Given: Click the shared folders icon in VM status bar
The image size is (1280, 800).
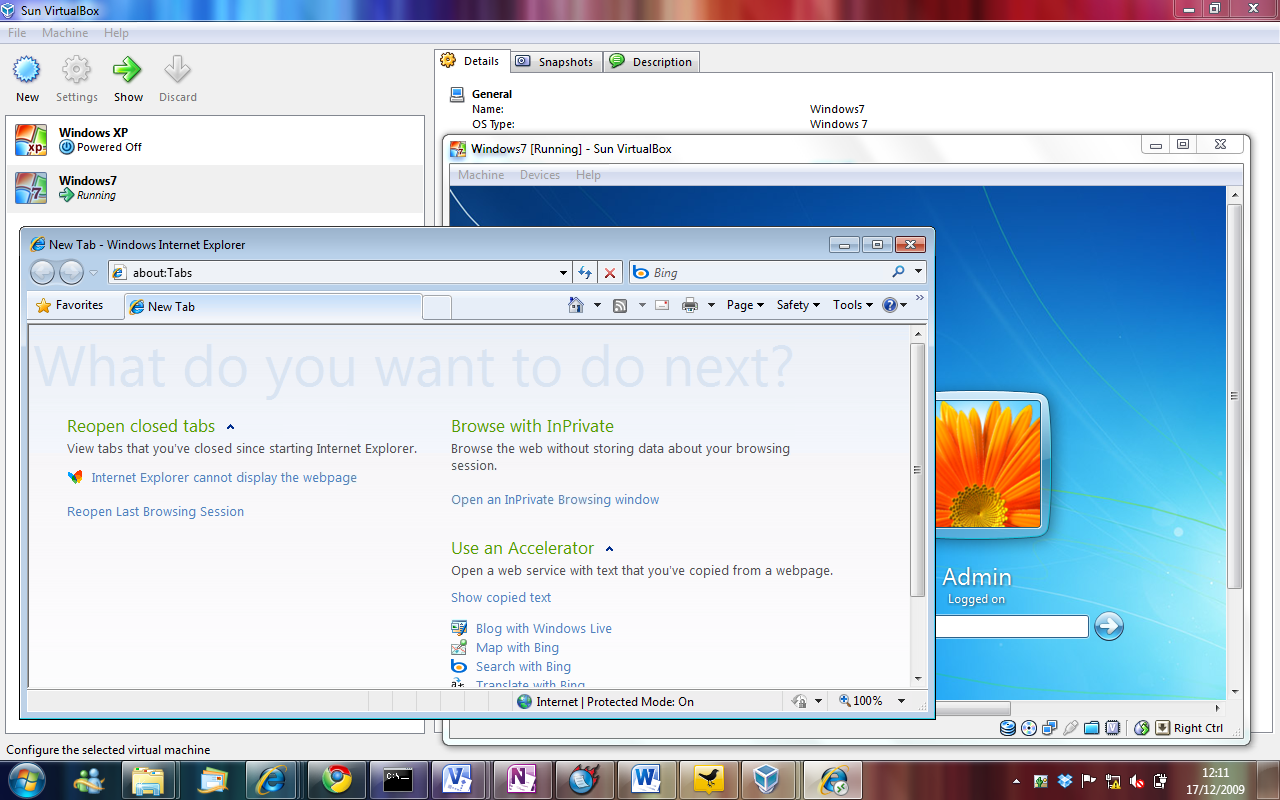Looking at the screenshot, I should [x=1092, y=728].
